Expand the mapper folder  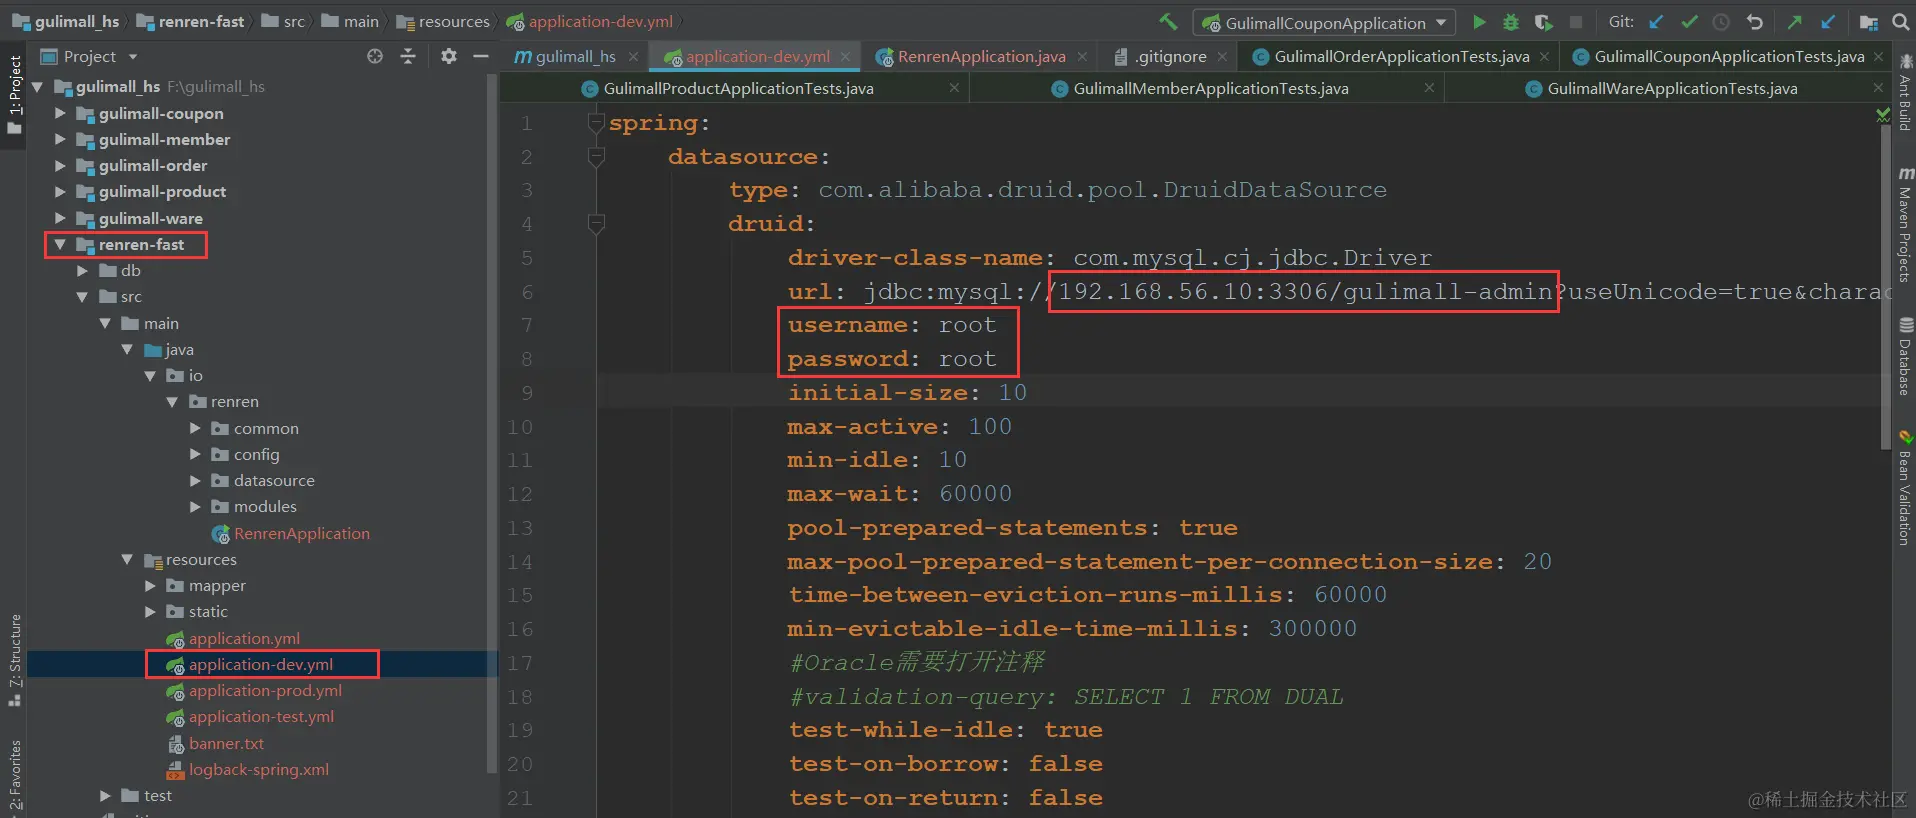coord(150,585)
